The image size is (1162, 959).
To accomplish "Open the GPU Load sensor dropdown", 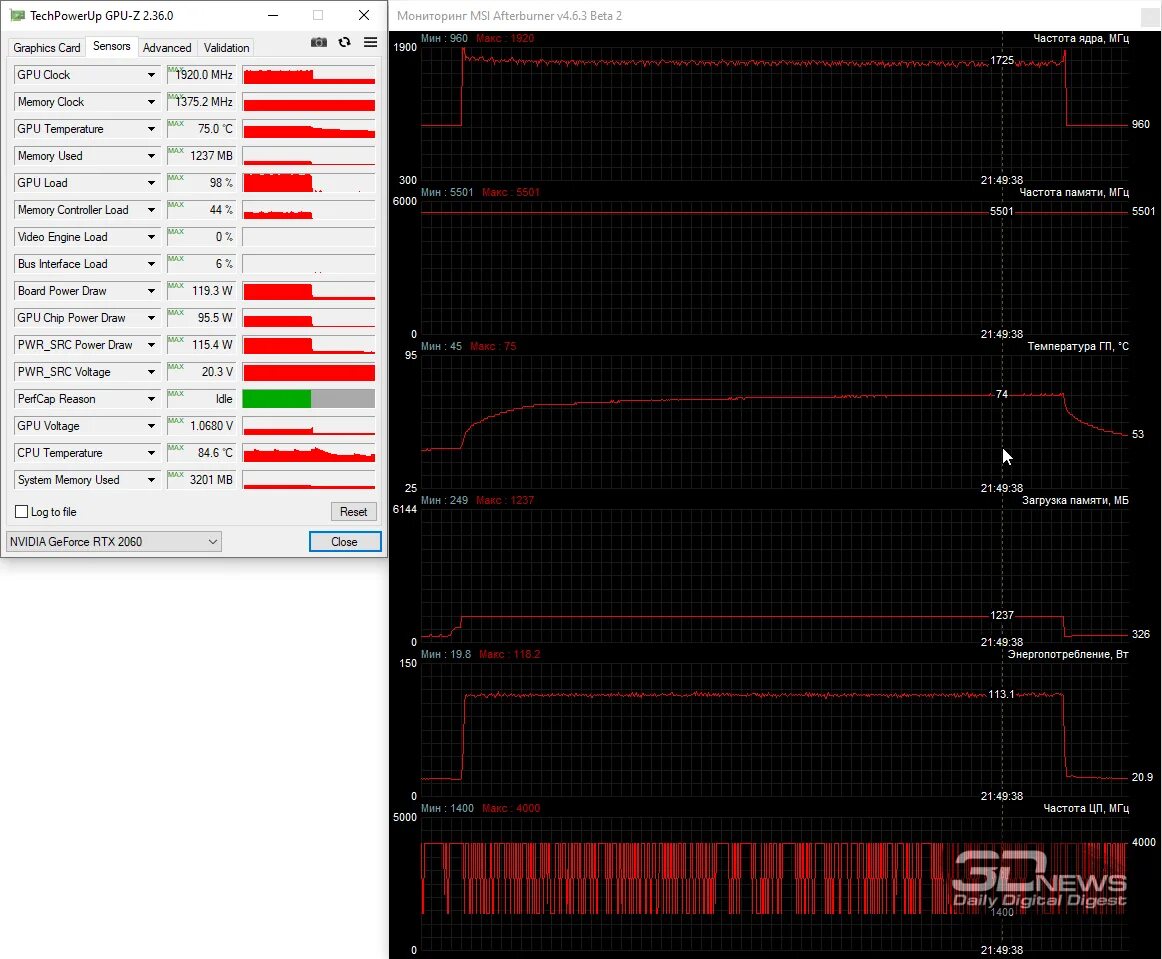I will (151, 183).
